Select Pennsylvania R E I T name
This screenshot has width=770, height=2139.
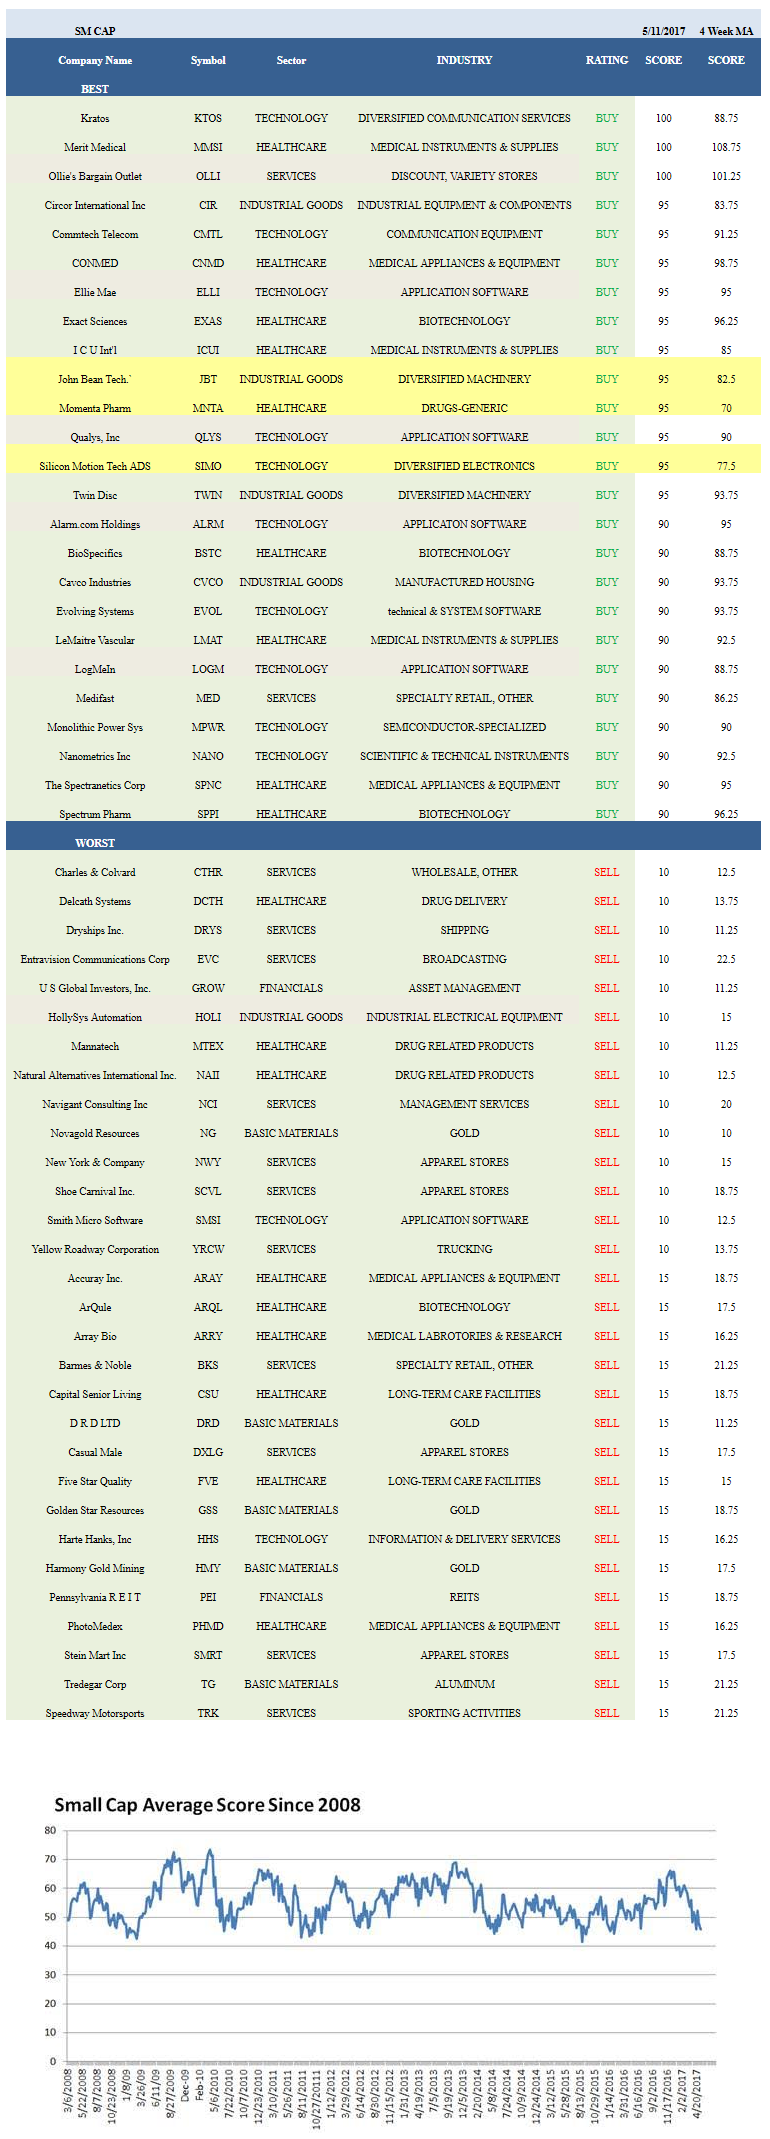pyautogui.click(x=95, y=1597)
